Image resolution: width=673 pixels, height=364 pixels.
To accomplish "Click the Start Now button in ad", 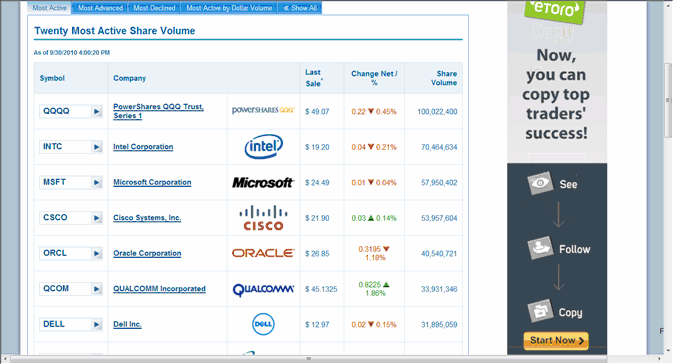I will tap(556, 340).
